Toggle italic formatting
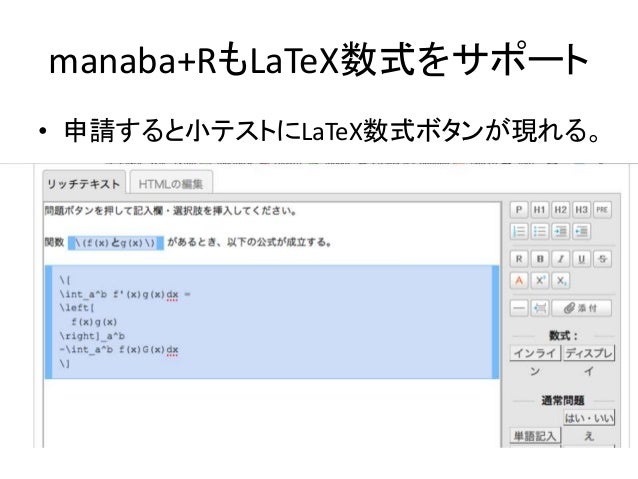This screenshot has width=638, height=479. (x=560, y=259)
